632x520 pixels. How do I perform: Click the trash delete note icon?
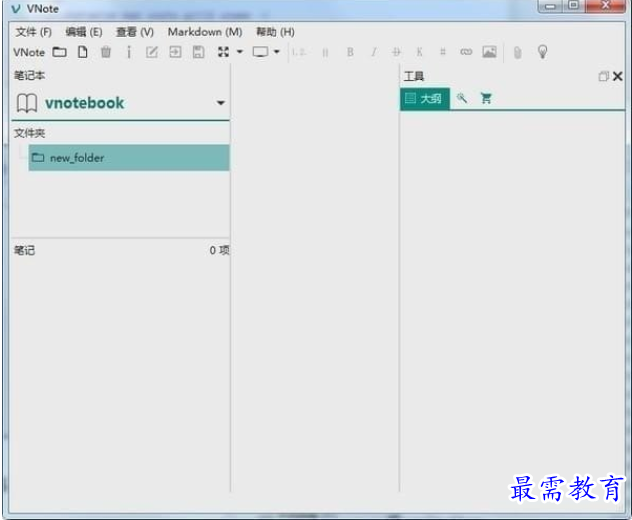coord(106,52)
